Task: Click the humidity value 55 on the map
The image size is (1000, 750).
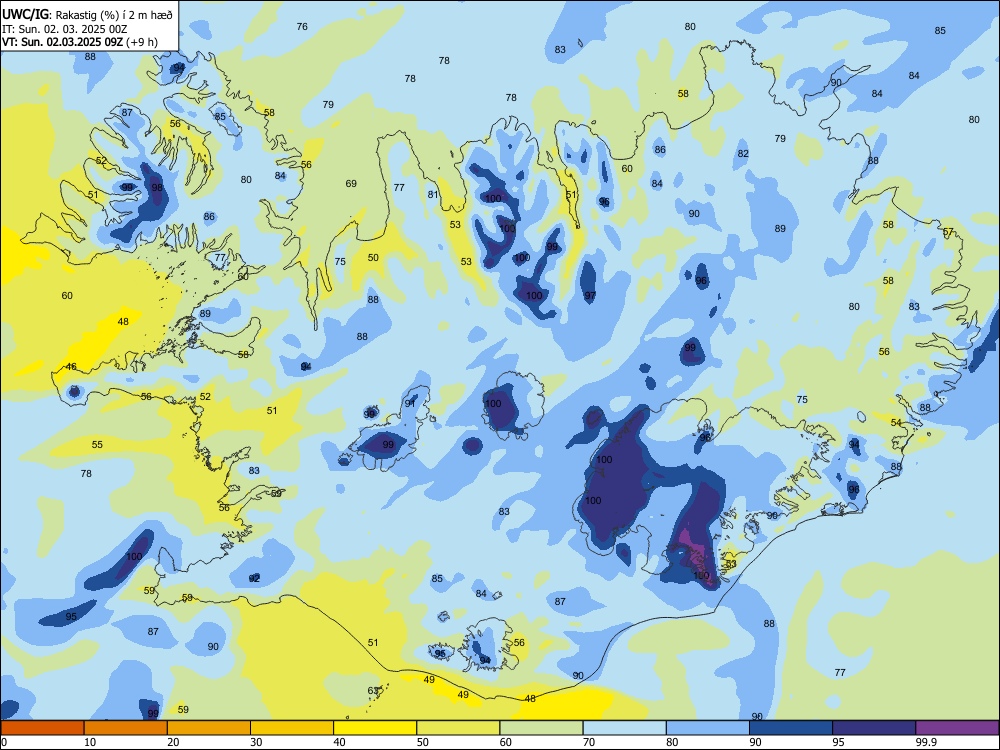Action: click(97, 445)
